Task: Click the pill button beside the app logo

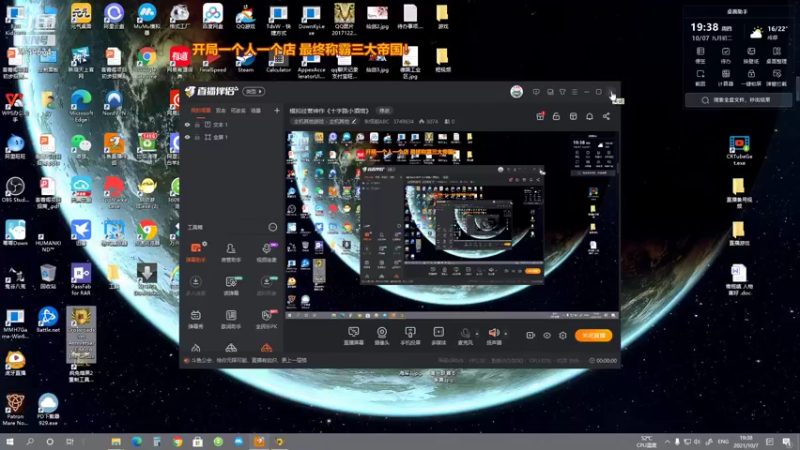Action: [254, 91]
